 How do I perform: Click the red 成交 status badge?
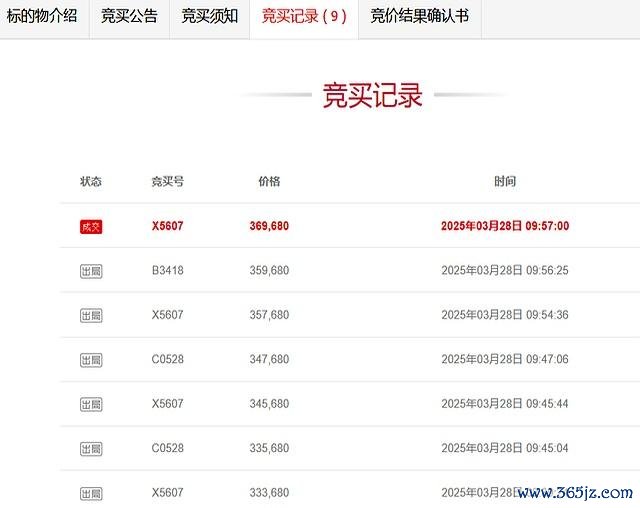pyautogui.click(x=91, y=226)
